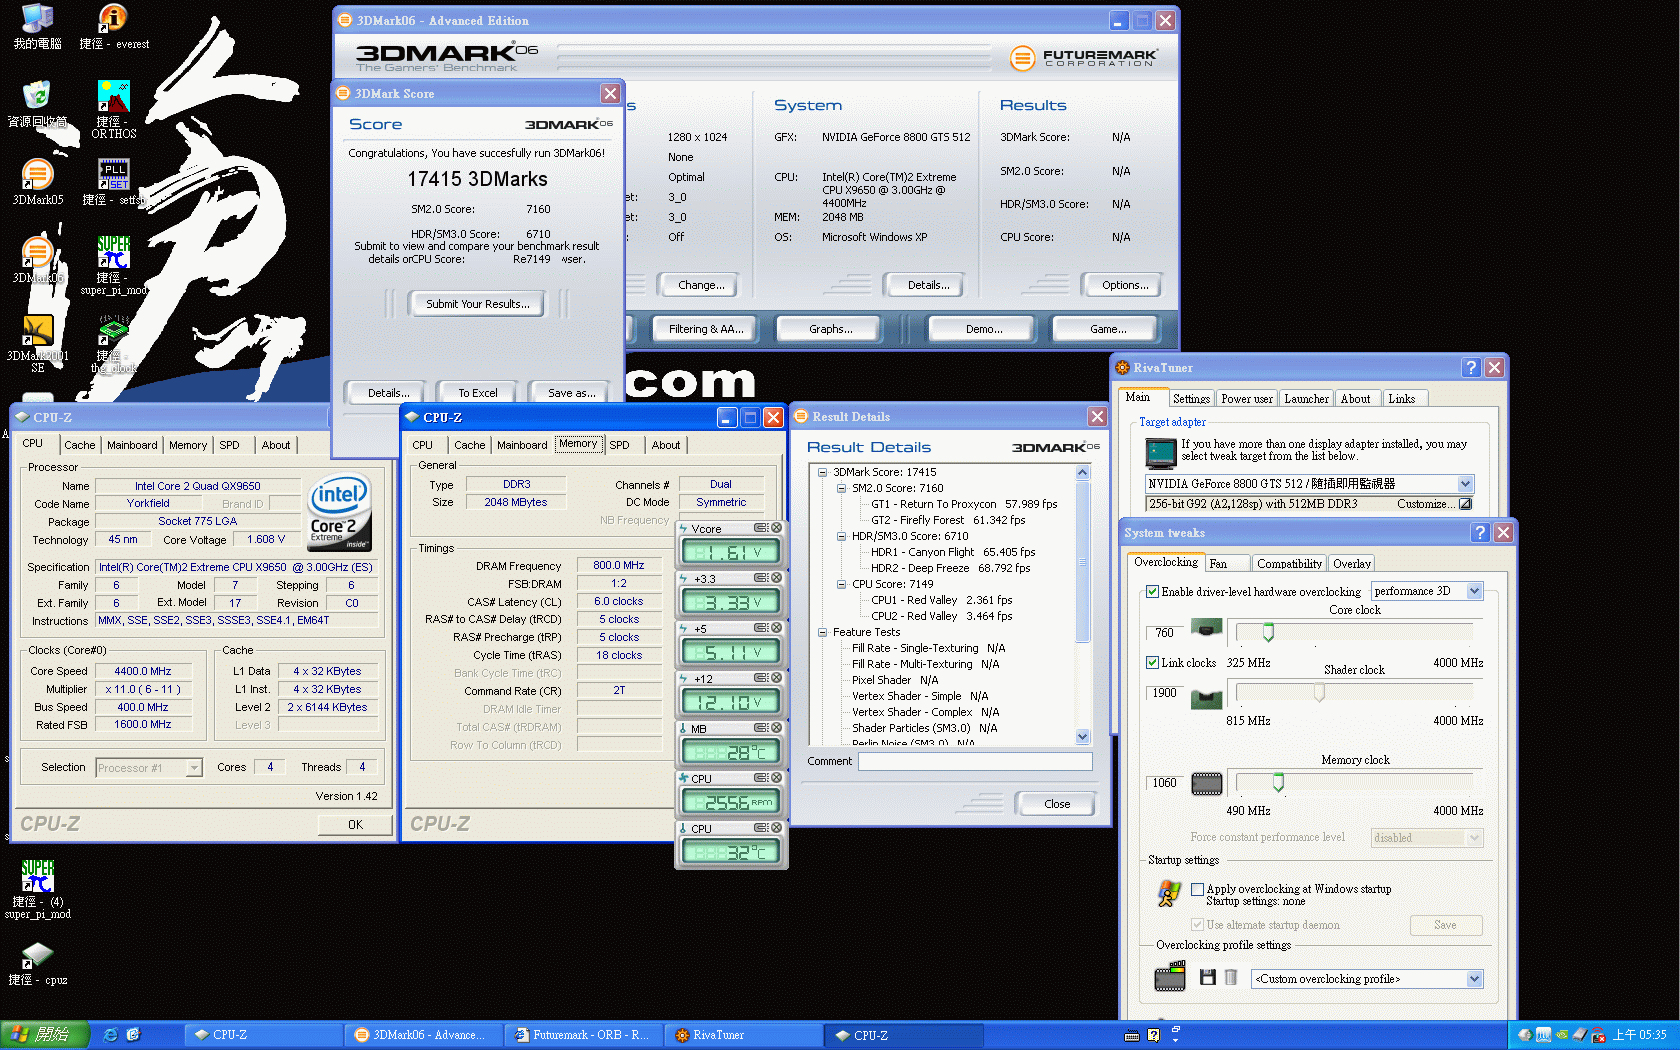
Task: Click the Customize icon in RivaTuner
Action: tap(1465, 504)
